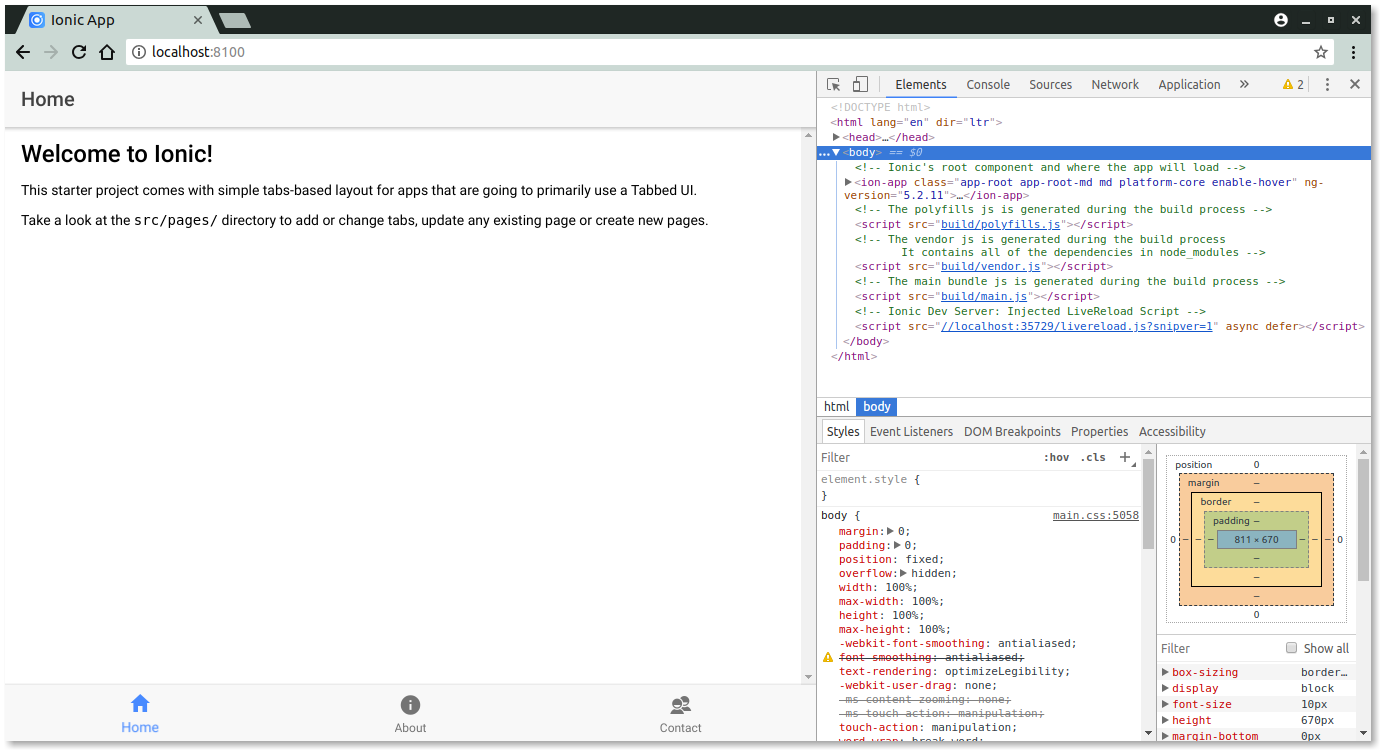Expand padding shorthand in body rule
Image resolution: width=1380 pixels, height=750 pixels.
click(898, 545)
